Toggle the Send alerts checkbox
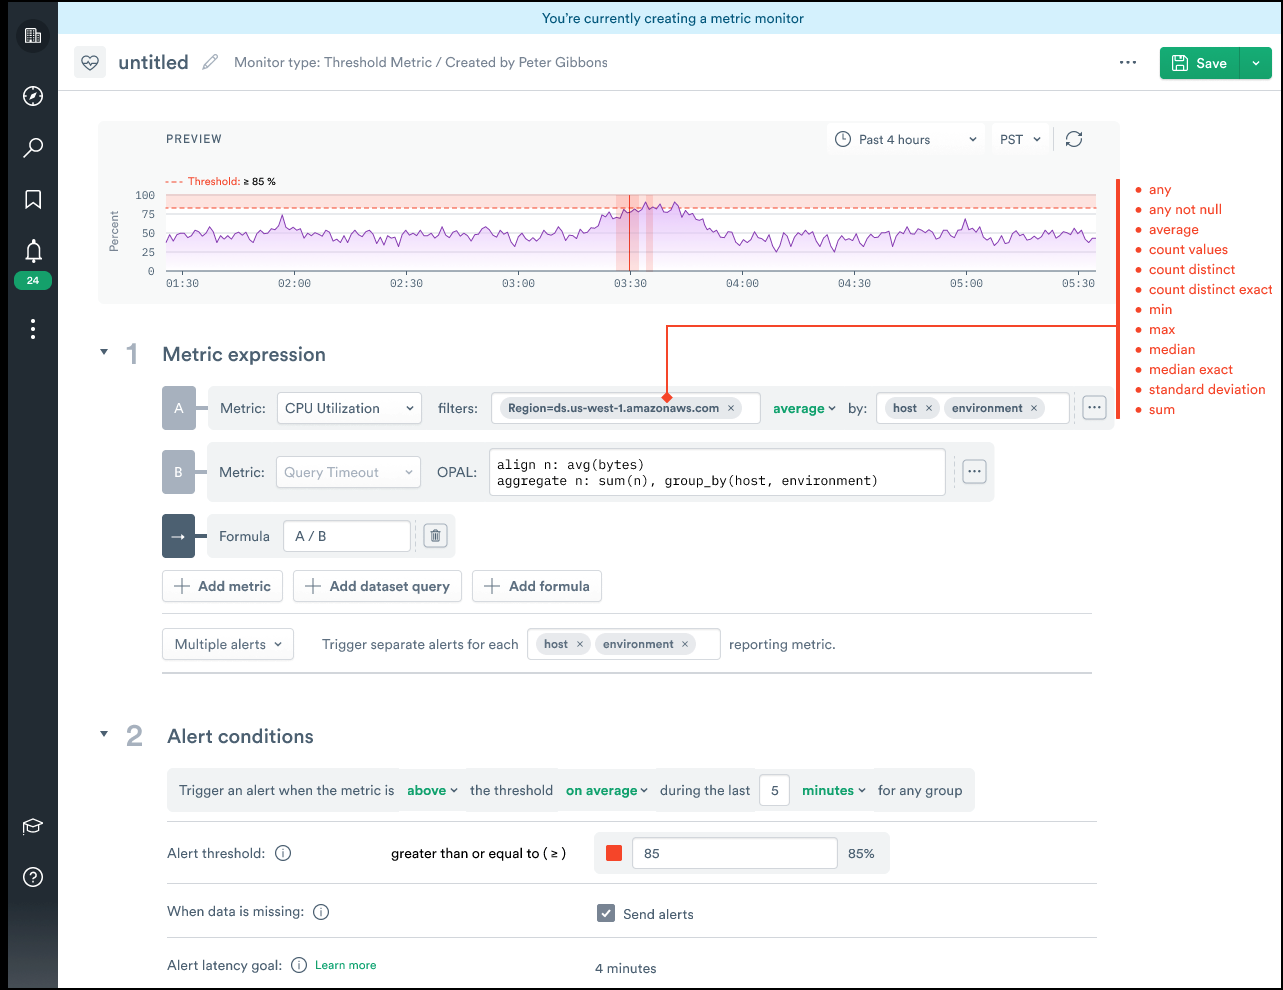The height and width of the screenshot is (990, 1283). [x=606, y=913]
